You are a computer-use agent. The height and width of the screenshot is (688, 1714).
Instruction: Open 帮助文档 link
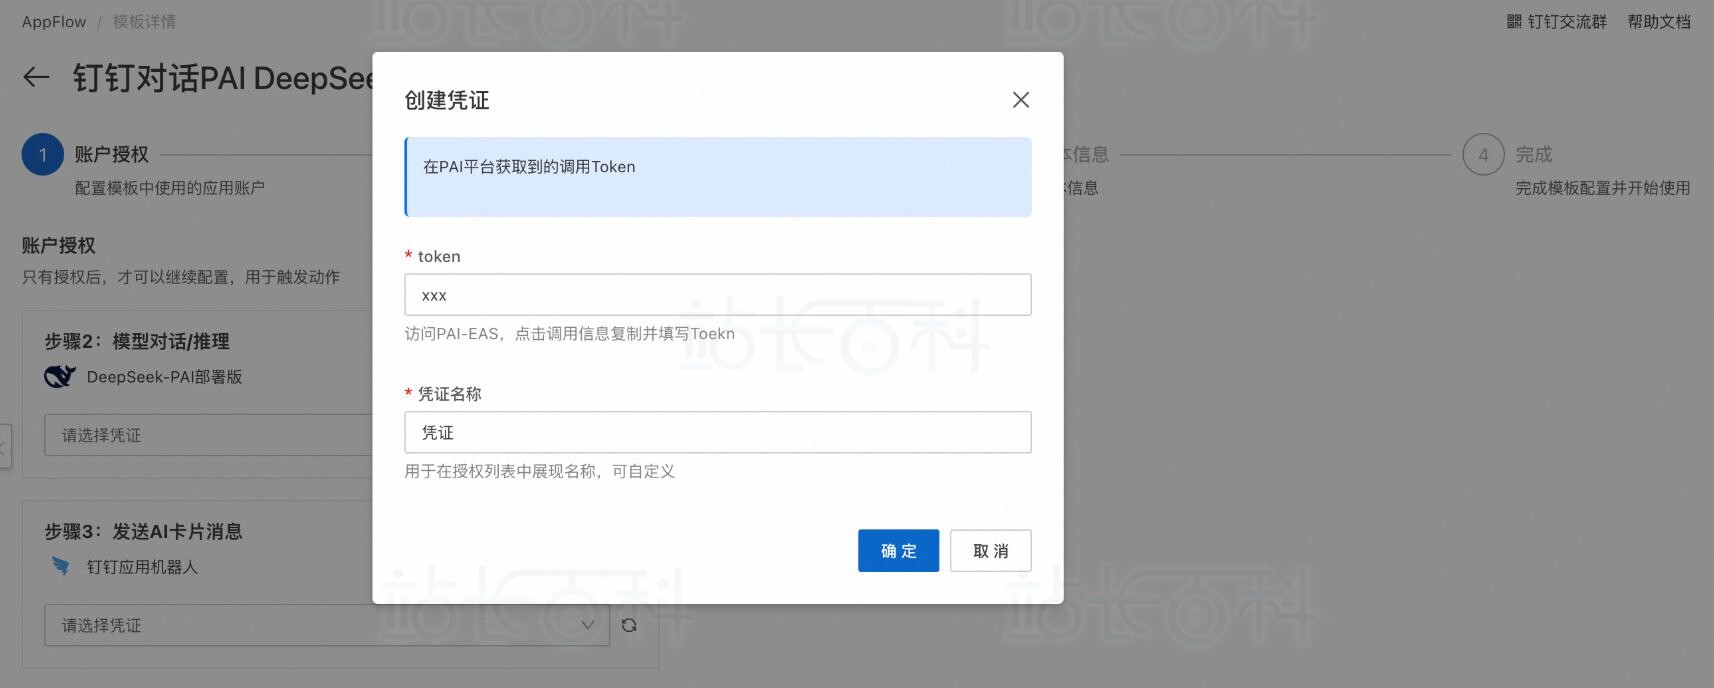pyautogui.click(x=1659, y=22)
